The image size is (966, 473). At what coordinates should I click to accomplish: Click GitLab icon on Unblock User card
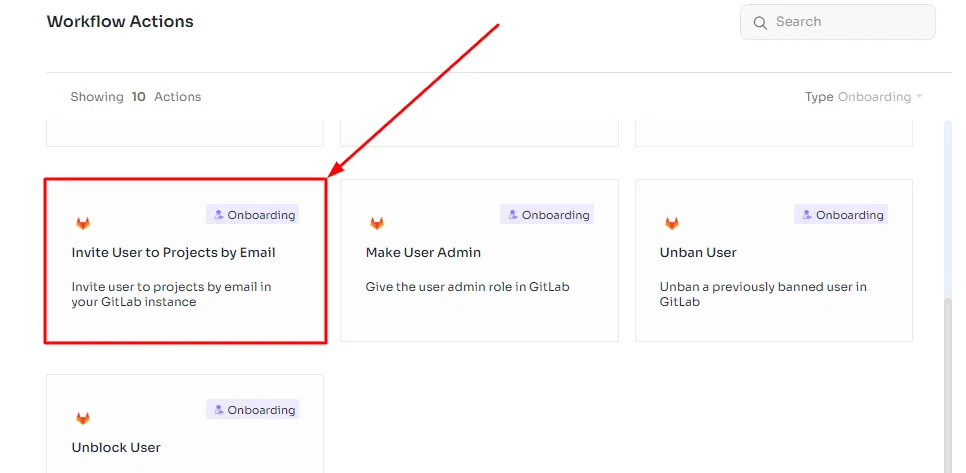click(x=83, y=418)
